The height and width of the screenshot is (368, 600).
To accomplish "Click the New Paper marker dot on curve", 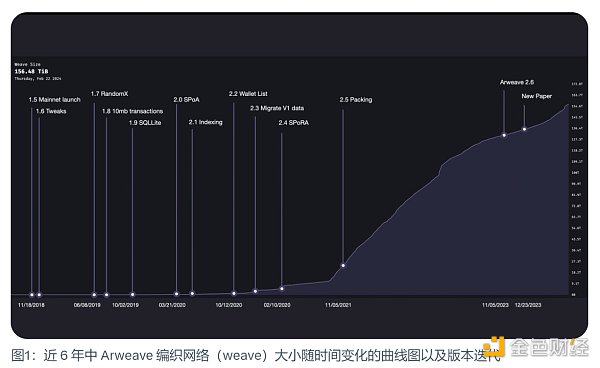I will (x=524, y=129).
